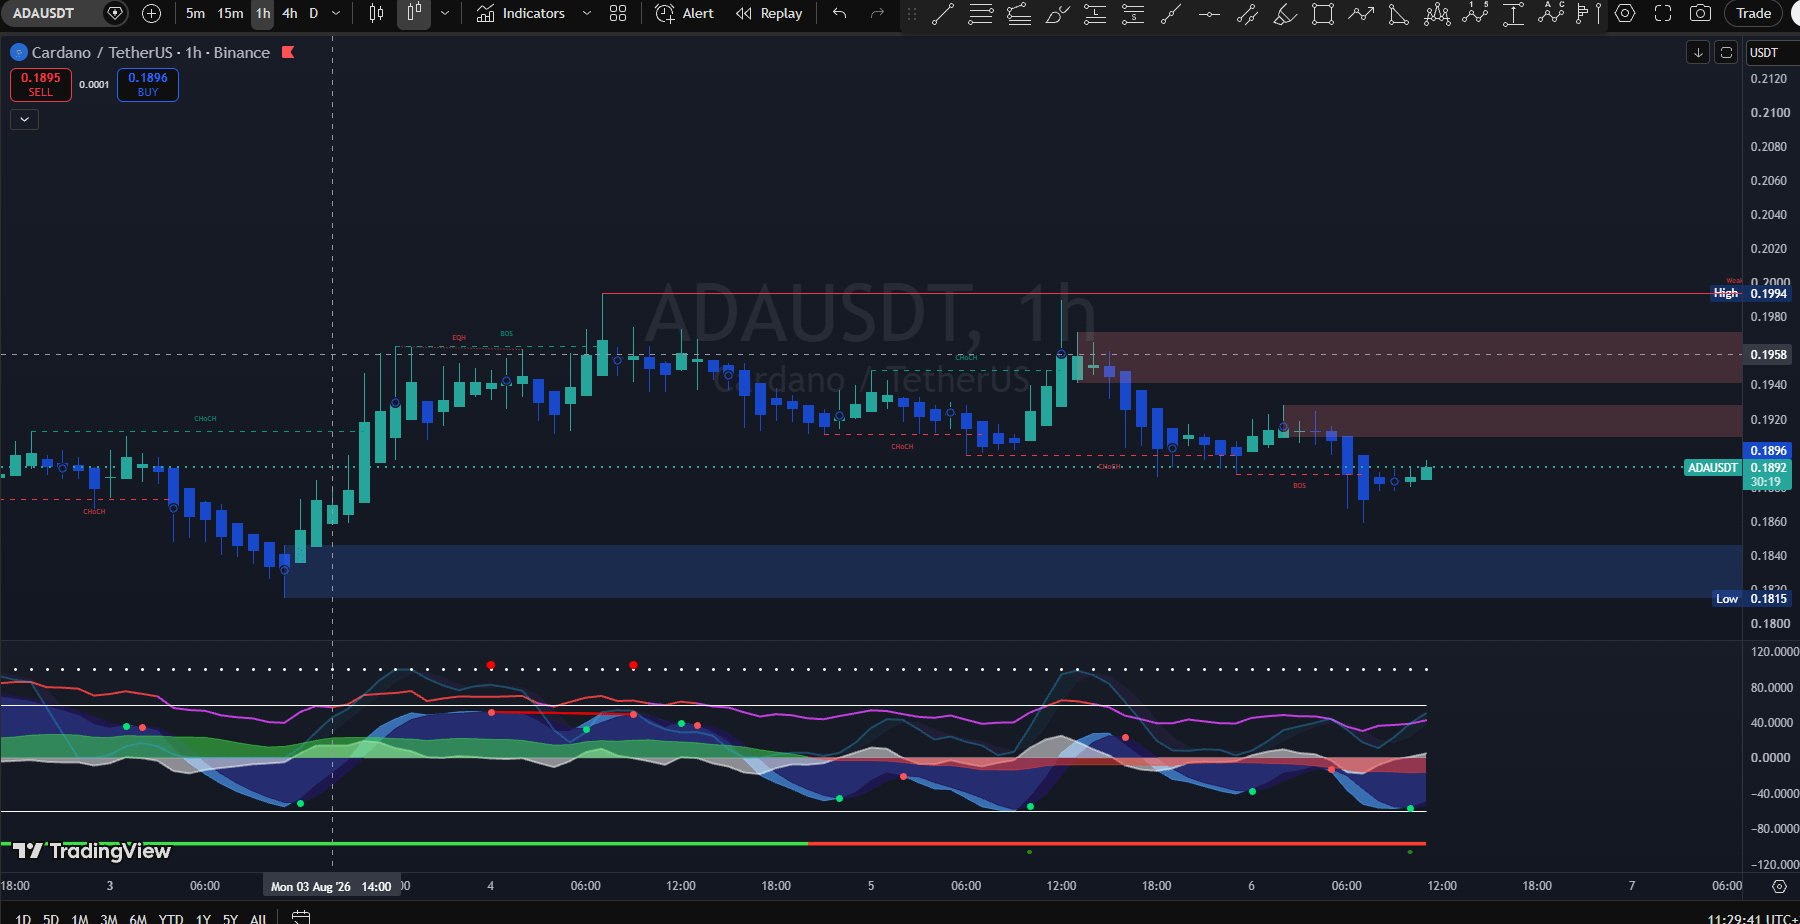Click the 0.1895 SELL button
The width and height of the screenshot is (1800, 924).
pos(41,84)
